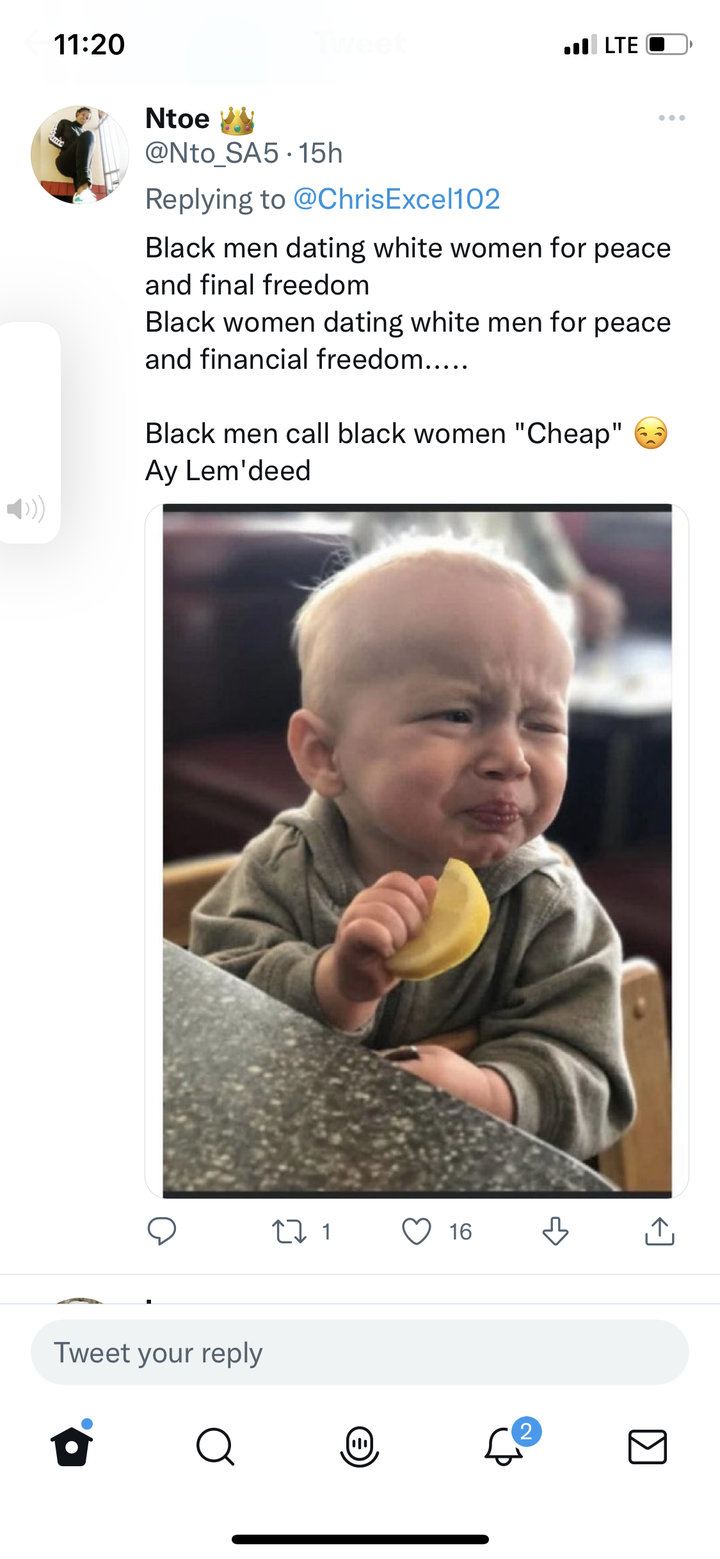Open the three-dot tweet options menu
Viewport: 720px width, 1559px height.
coord(672,118)
